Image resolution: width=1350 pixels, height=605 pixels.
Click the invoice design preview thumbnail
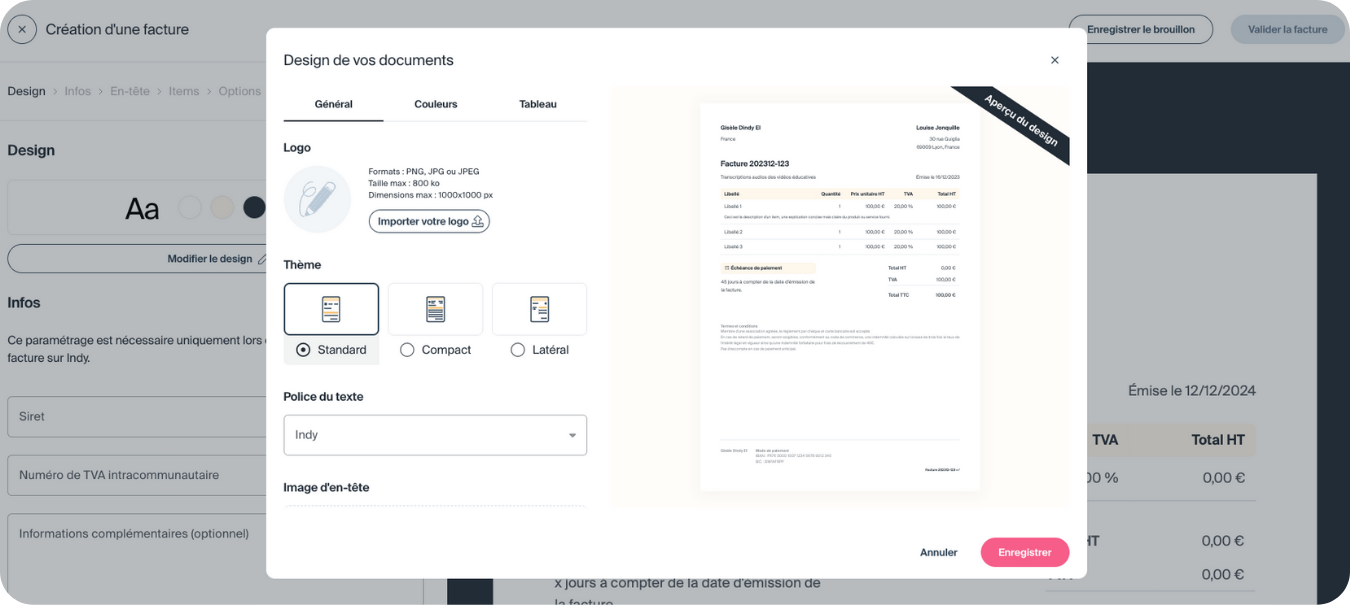tap(839, 297)
